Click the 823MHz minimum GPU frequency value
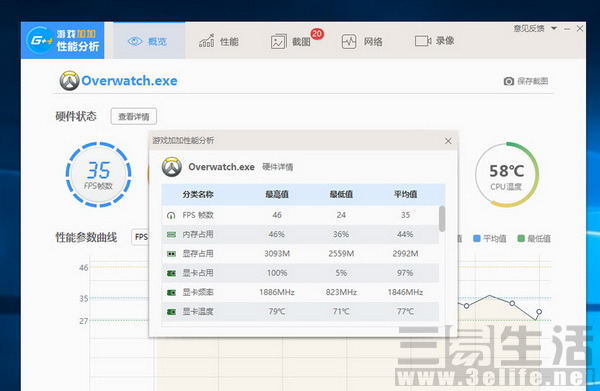 click(x=341, y=292)
